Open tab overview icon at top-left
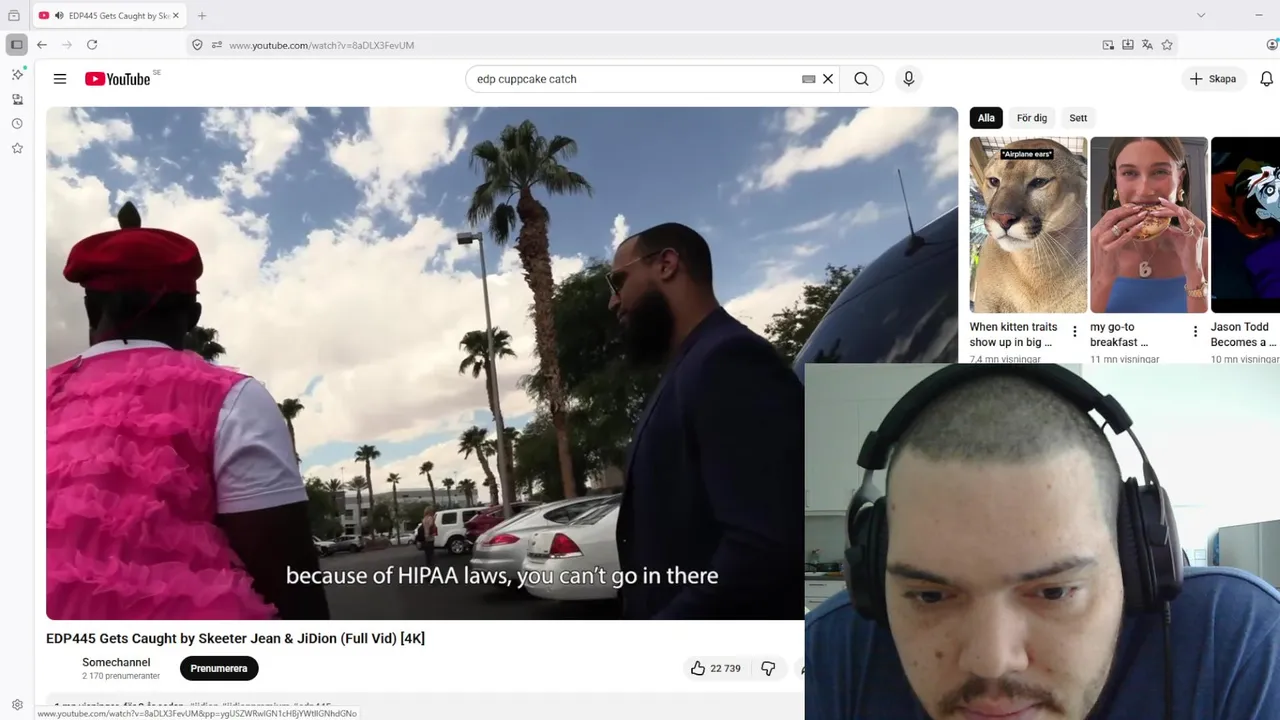The image size is (1280, 720). click(14, 15)
